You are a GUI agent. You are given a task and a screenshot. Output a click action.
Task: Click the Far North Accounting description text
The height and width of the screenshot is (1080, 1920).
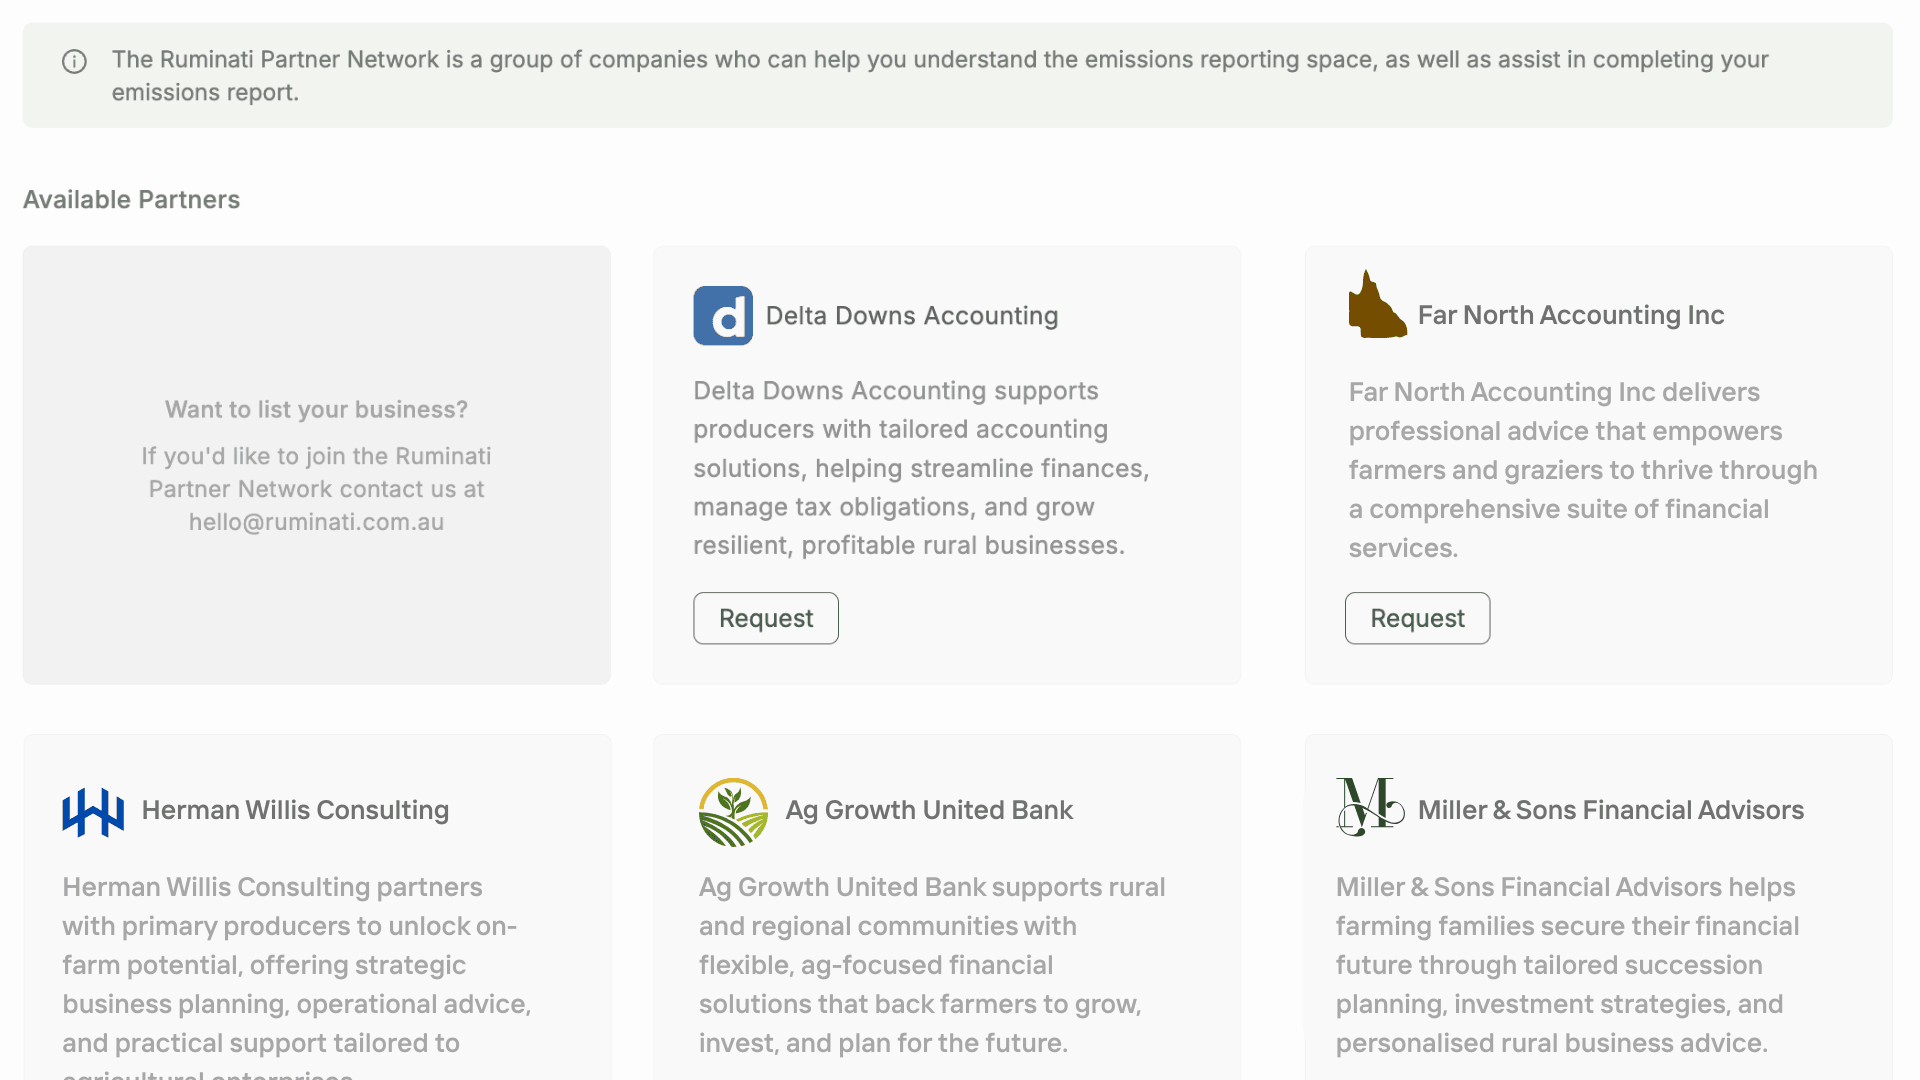(x=1582, y=470)
